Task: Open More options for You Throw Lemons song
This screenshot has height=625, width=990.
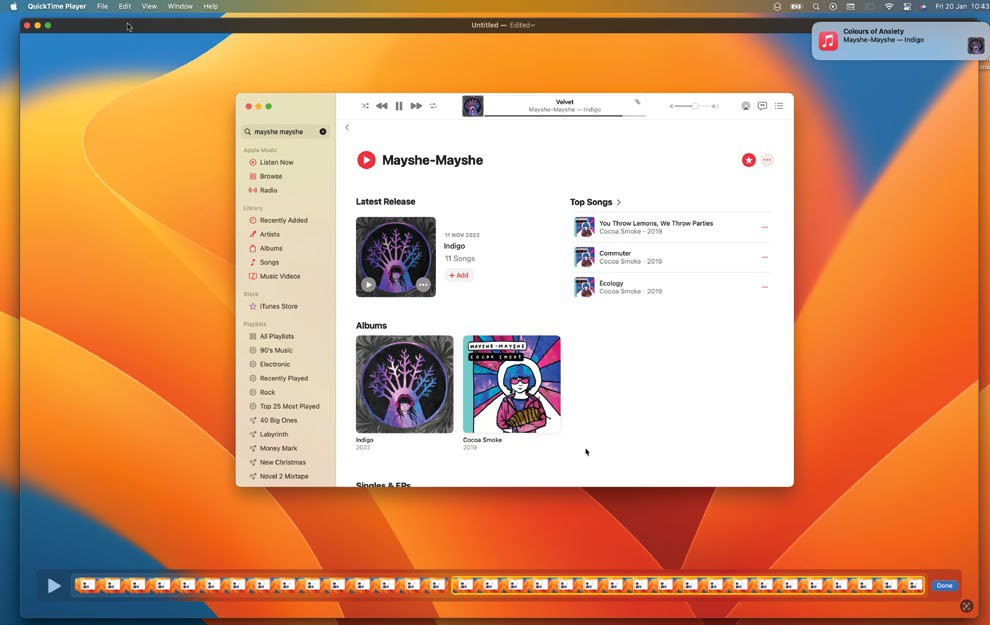Action: tap(765, 227)
